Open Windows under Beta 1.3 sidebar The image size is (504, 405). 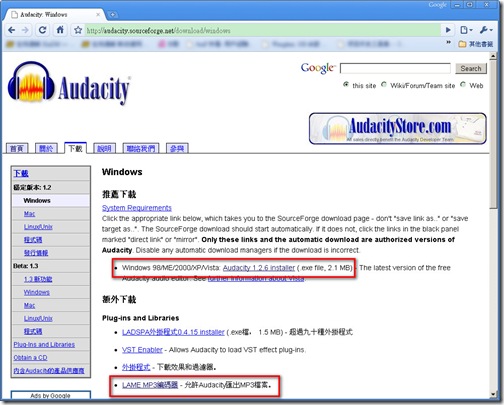point(37,292)
